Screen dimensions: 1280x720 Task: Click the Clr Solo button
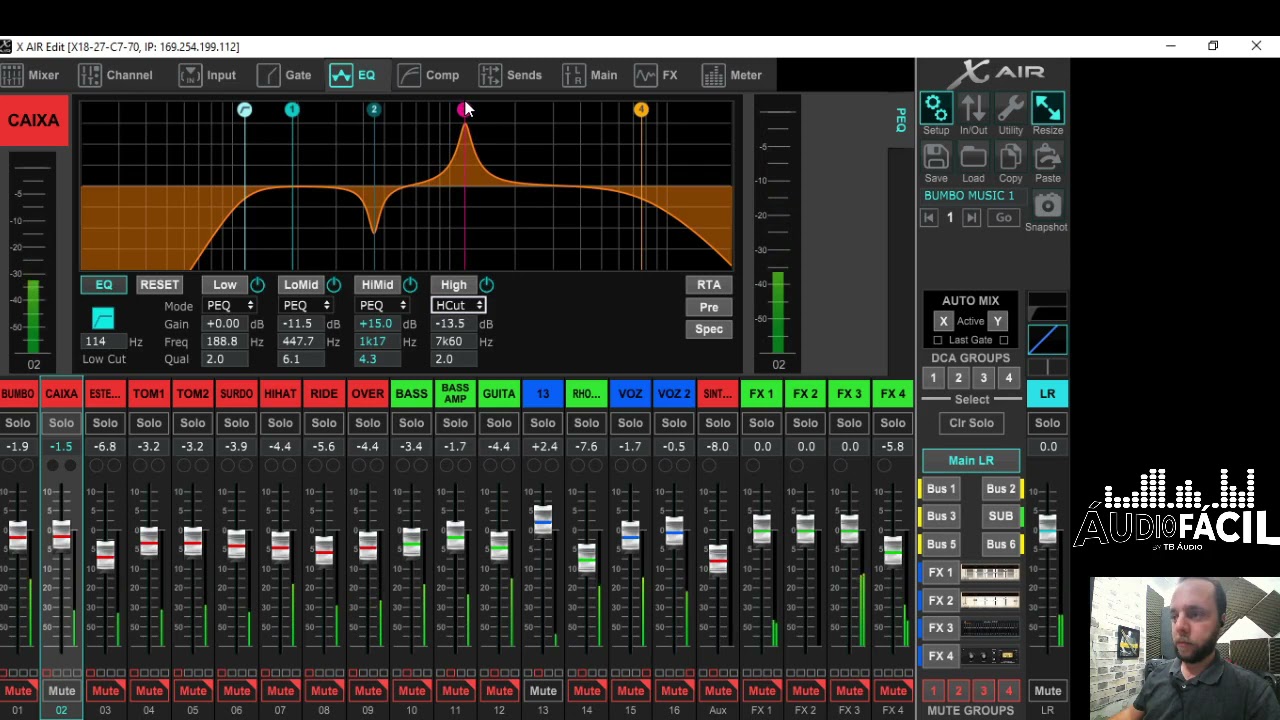tap(971, 423)
